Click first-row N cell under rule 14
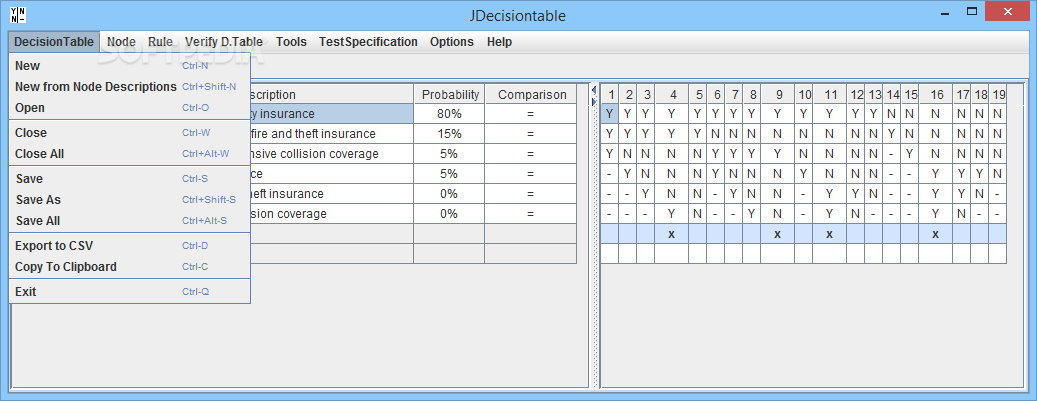Screen dimensions: 1037x401 892,114
